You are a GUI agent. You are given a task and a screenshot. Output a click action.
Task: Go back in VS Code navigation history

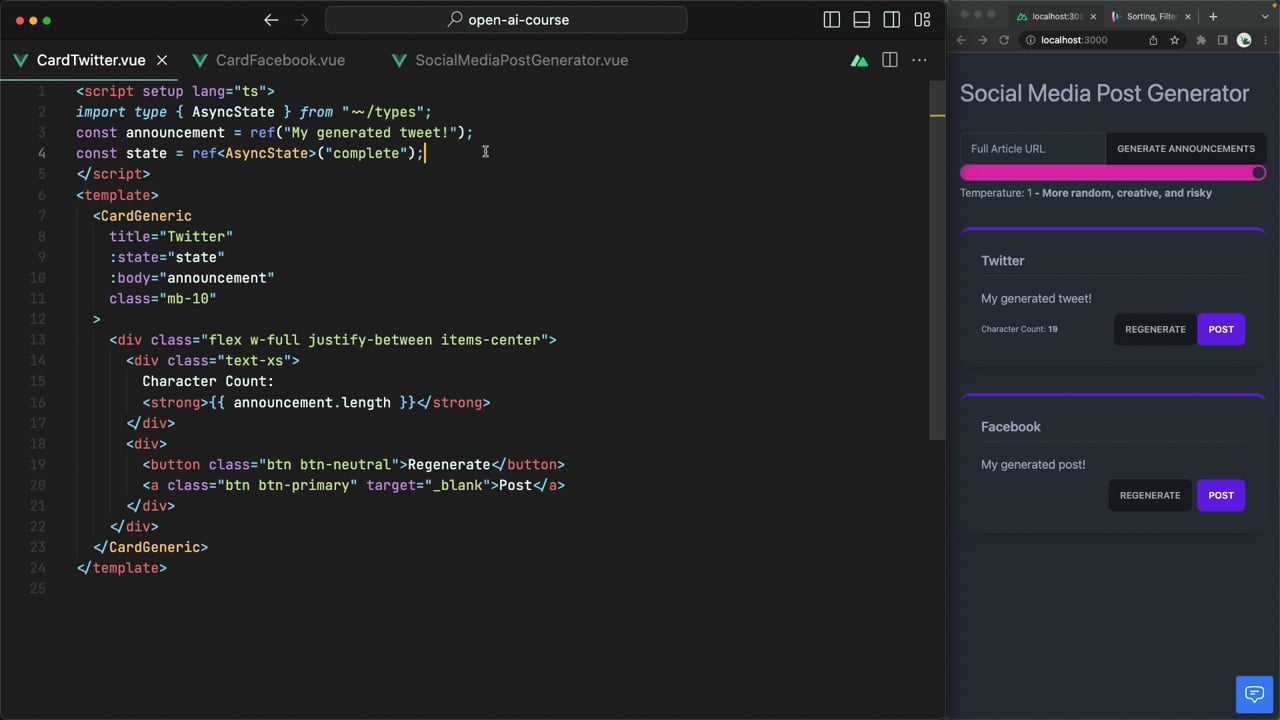(x=271, y=20)
